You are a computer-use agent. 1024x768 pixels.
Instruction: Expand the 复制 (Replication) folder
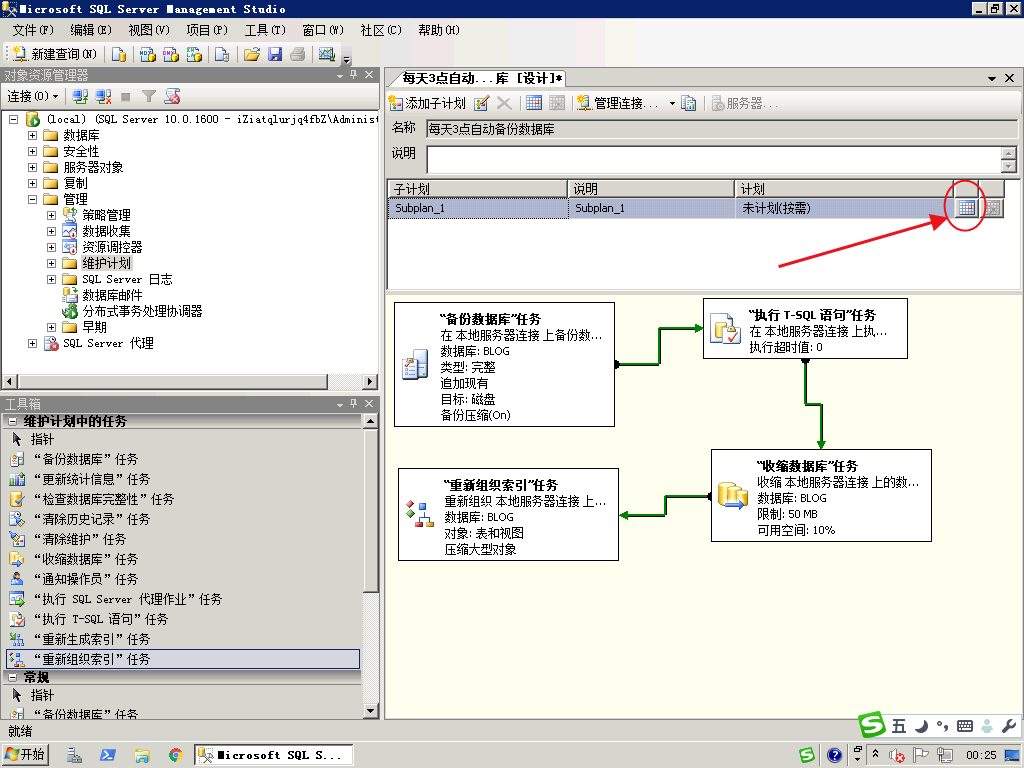(x=32, y=183)
